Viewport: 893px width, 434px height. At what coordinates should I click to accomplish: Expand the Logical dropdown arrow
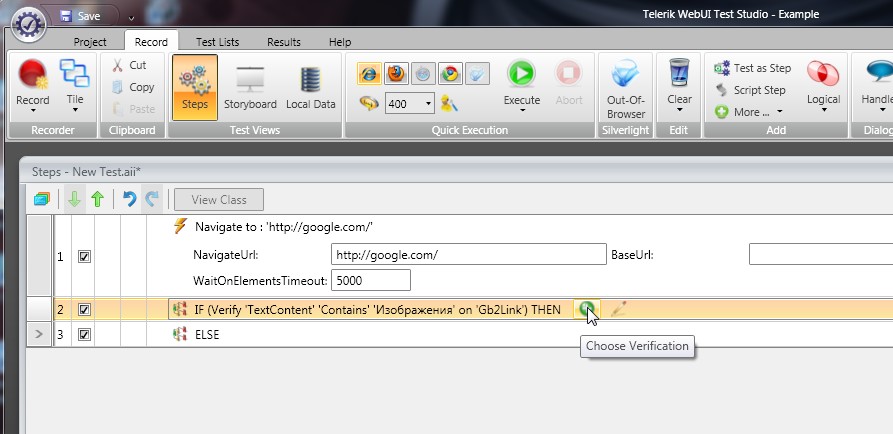pyautogui.click(x=824, y=112)
